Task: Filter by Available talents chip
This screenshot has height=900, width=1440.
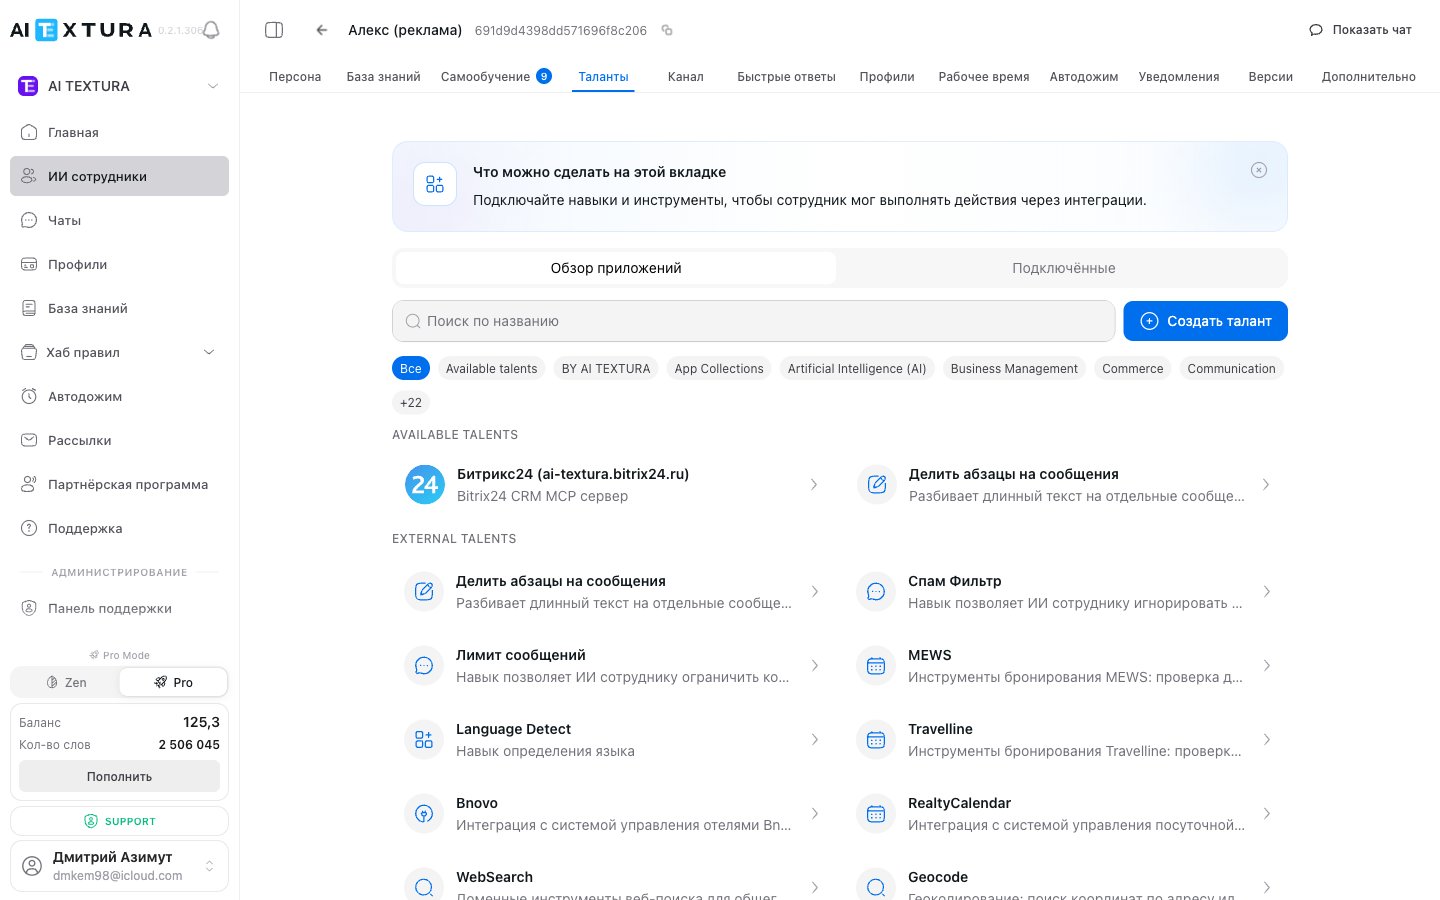Action: tap(491, 369)
